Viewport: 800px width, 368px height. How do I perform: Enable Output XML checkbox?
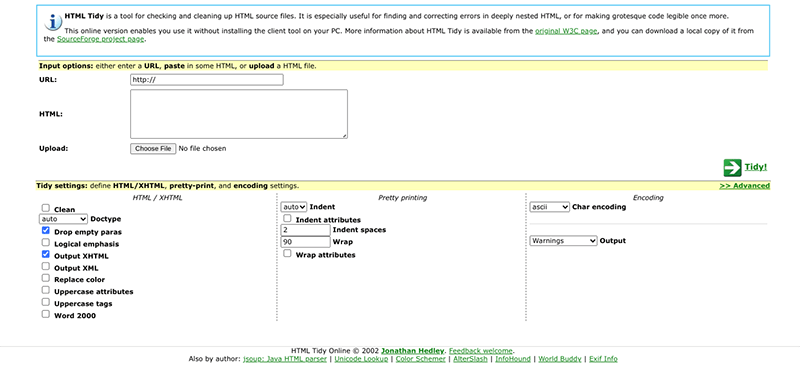[46, 266]
